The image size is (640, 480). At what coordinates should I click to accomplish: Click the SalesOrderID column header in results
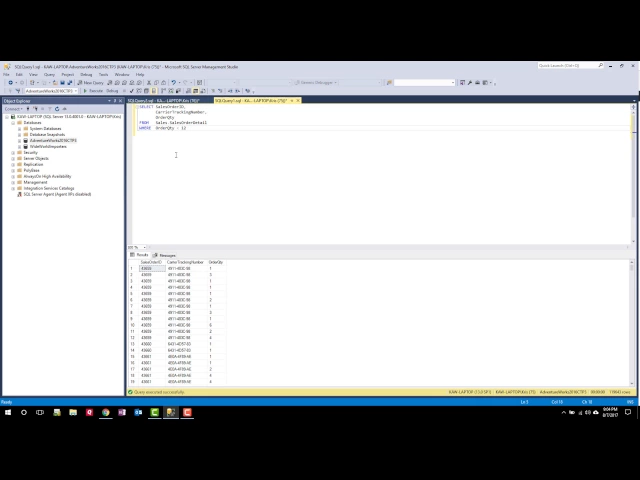click(151, 262)
